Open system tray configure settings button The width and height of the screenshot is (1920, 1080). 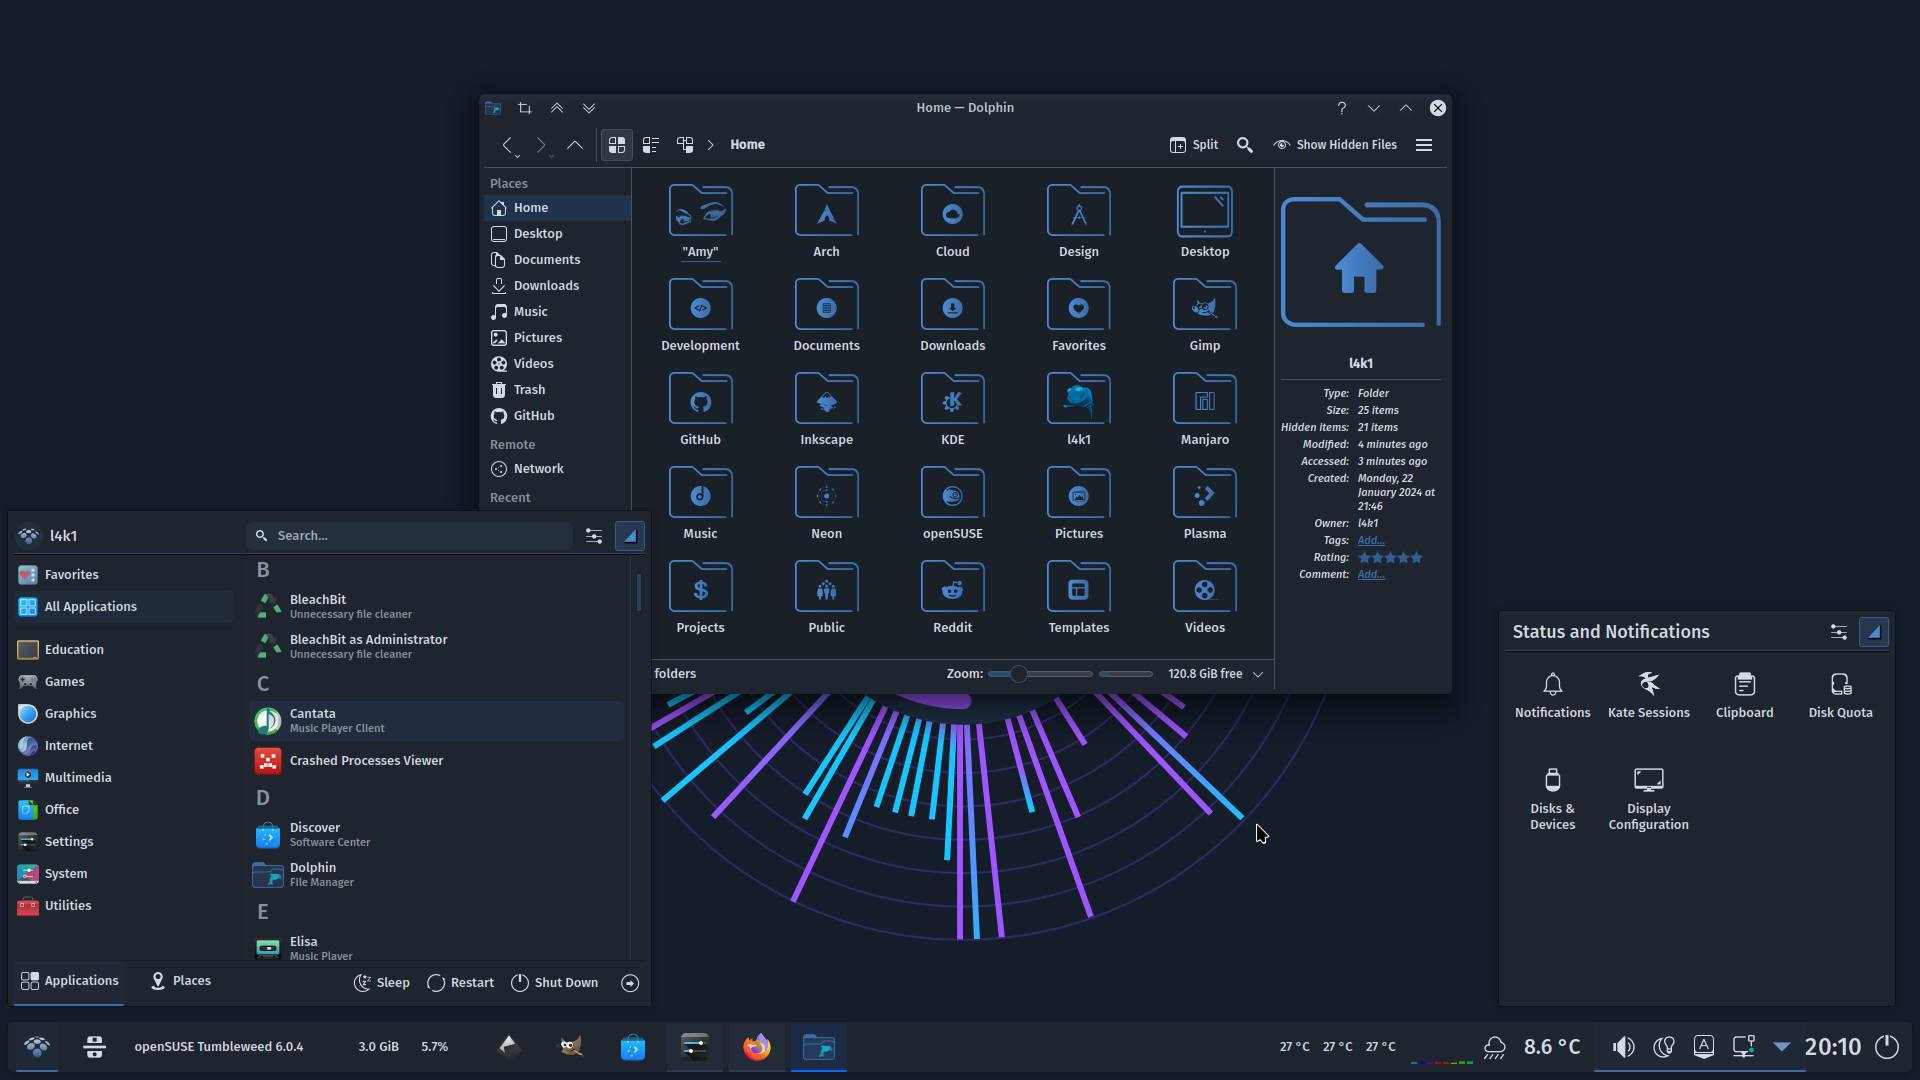click(x=1838, y=632)
